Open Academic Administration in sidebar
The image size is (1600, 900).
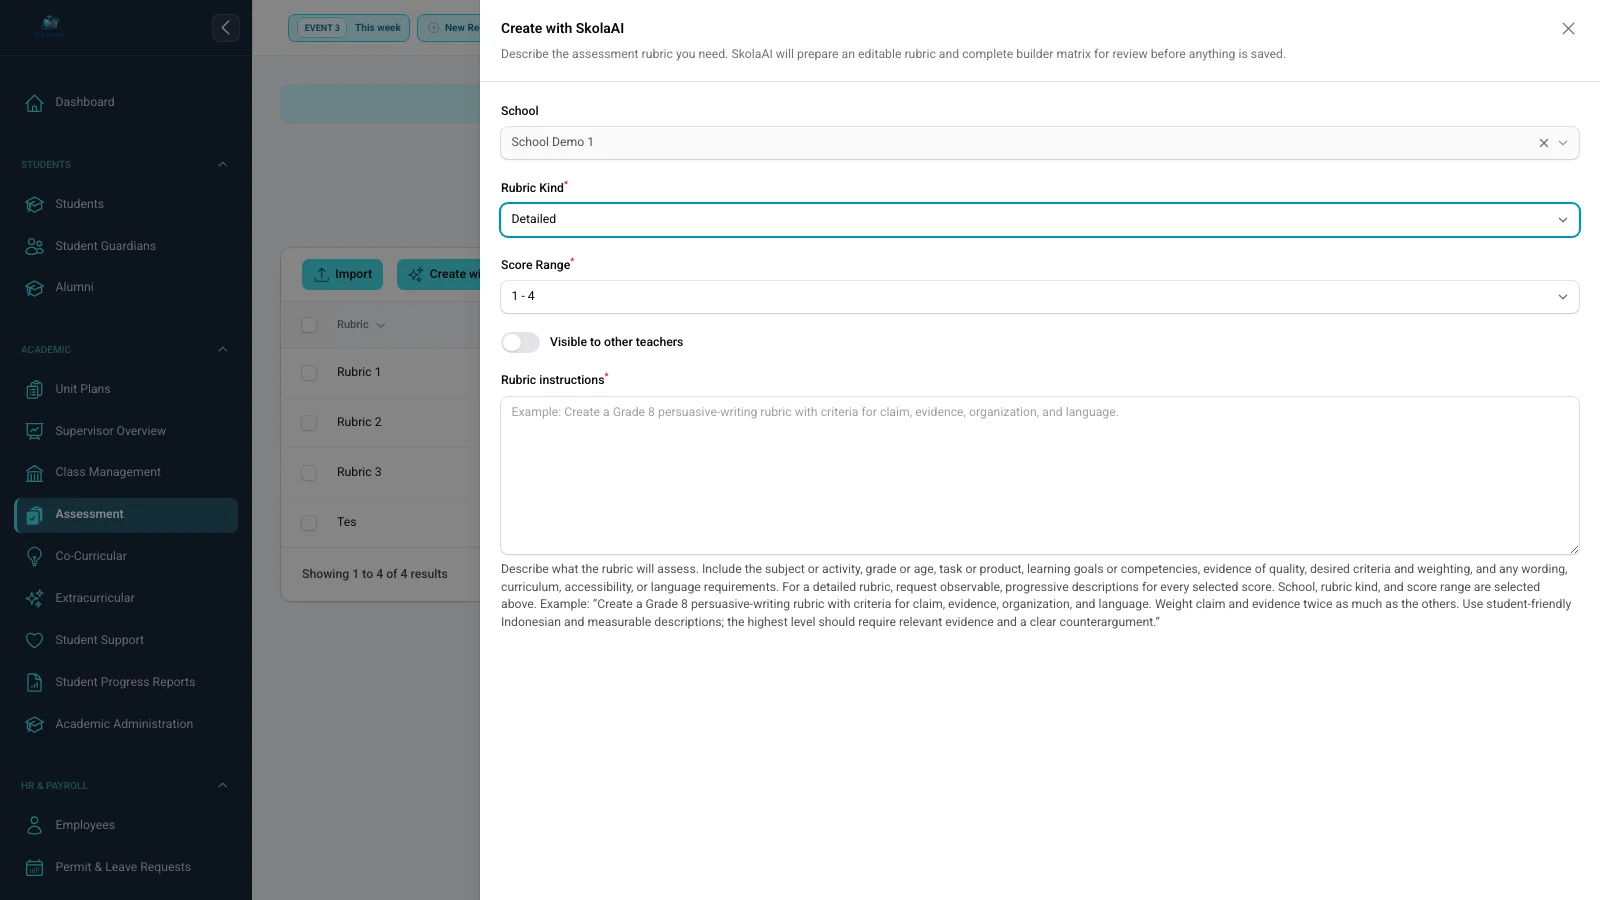pos(124,724)
